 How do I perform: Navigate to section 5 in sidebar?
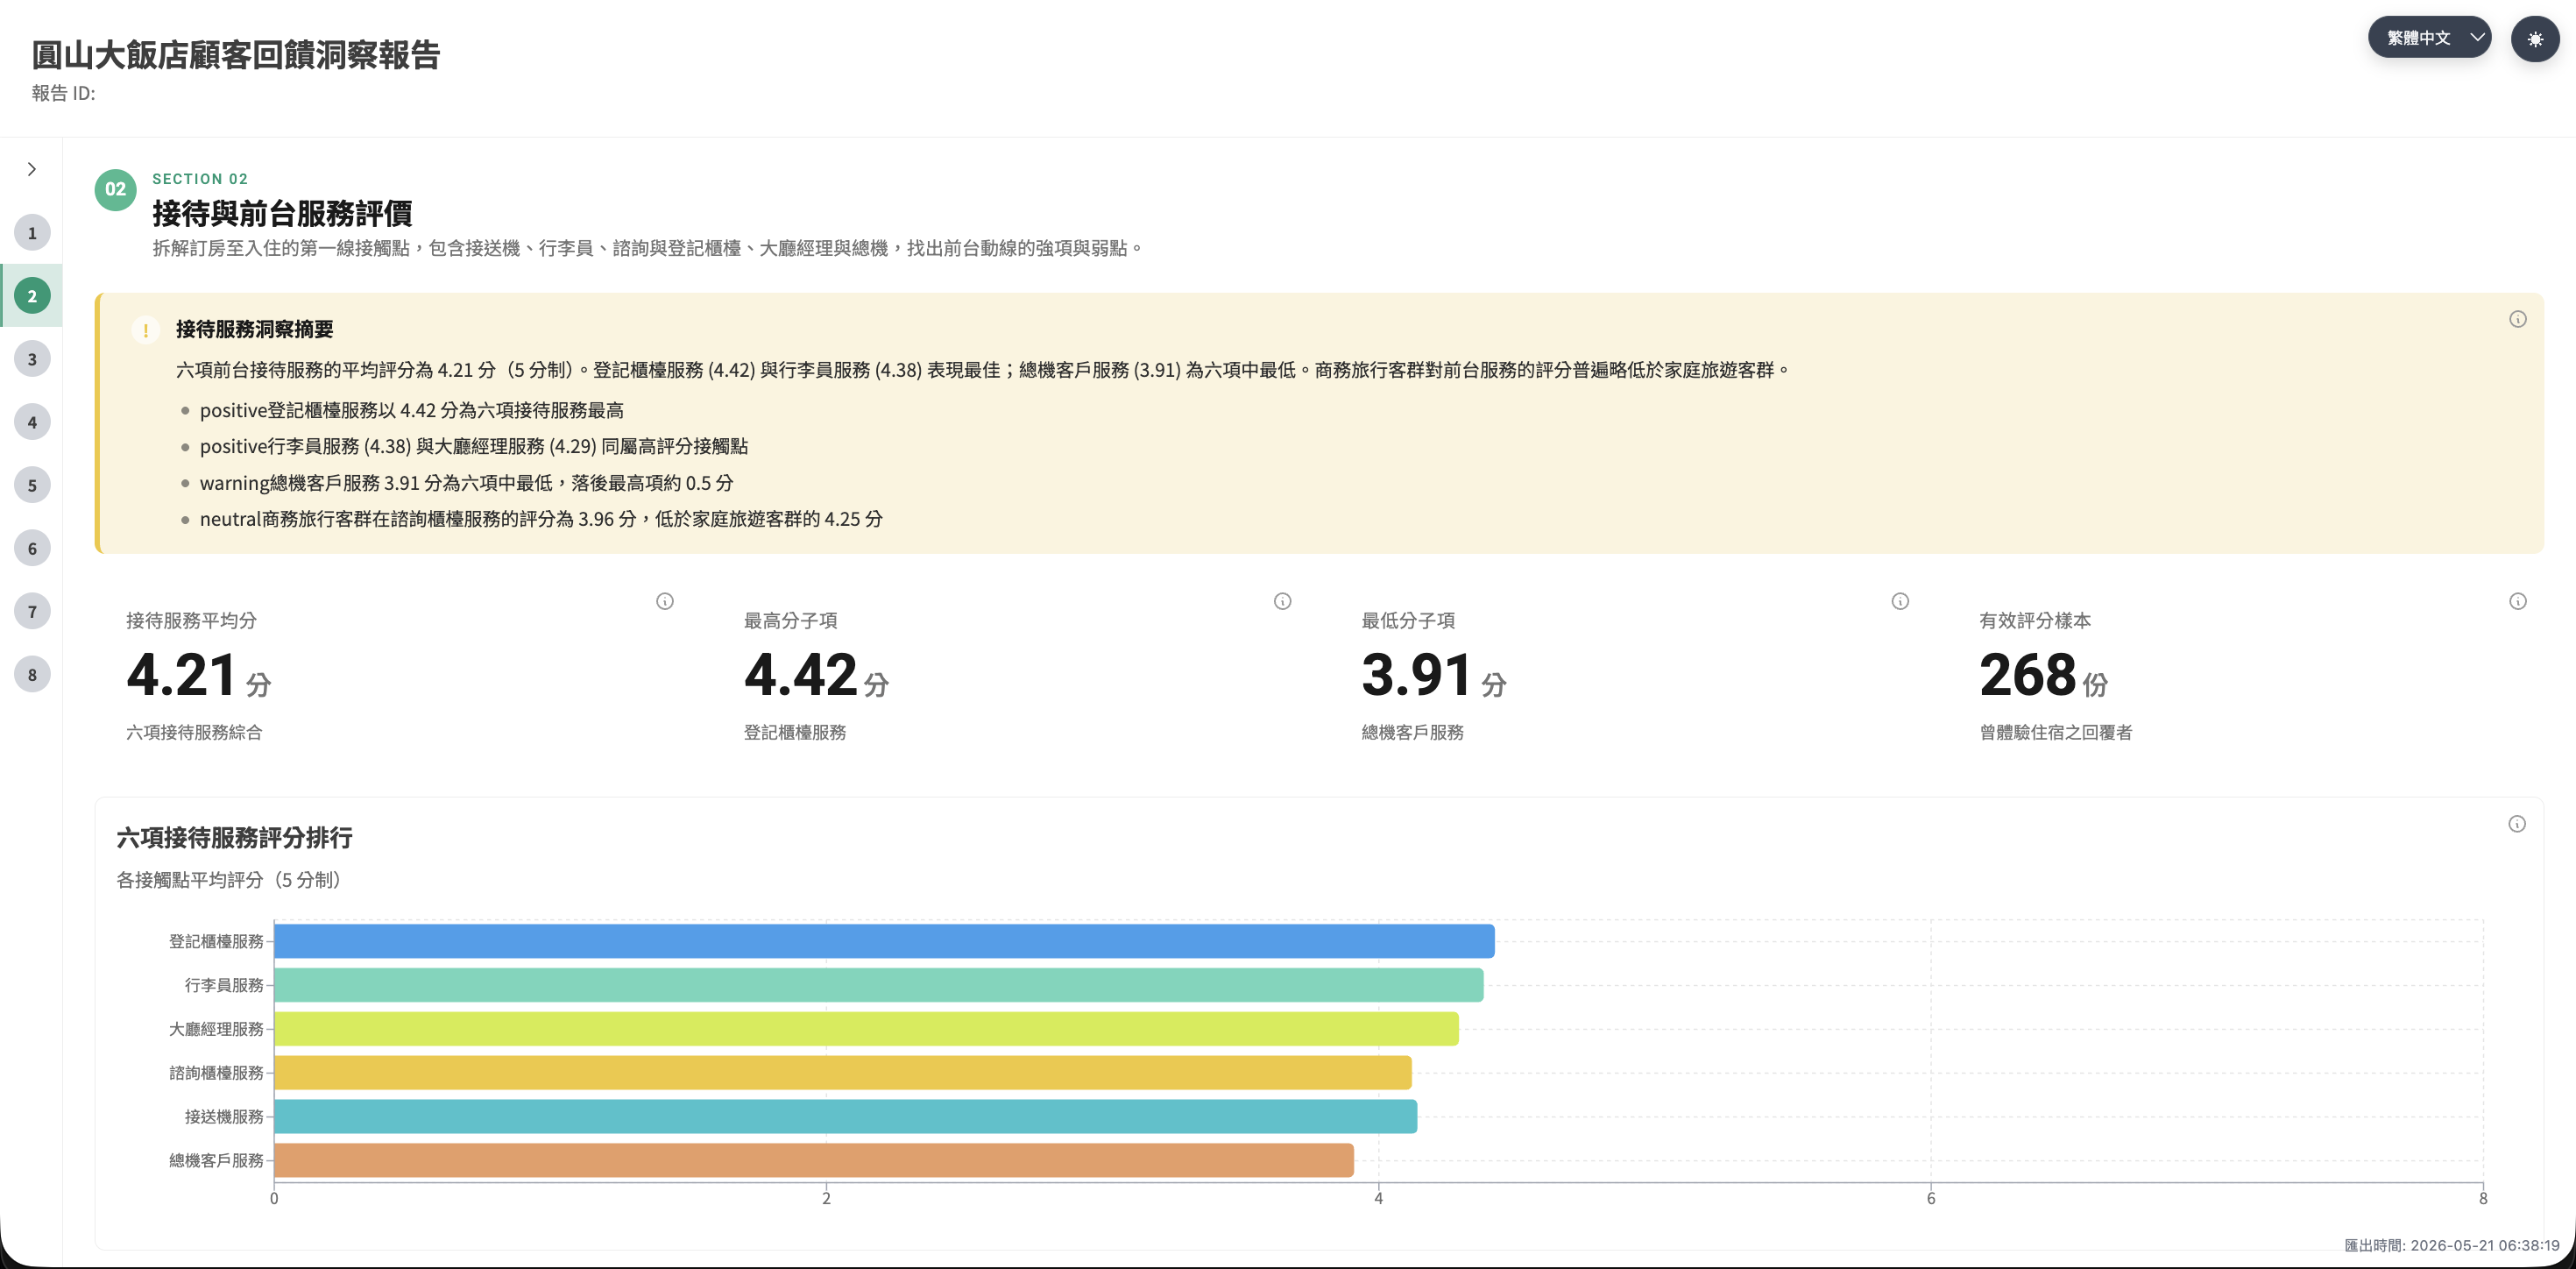32,485
